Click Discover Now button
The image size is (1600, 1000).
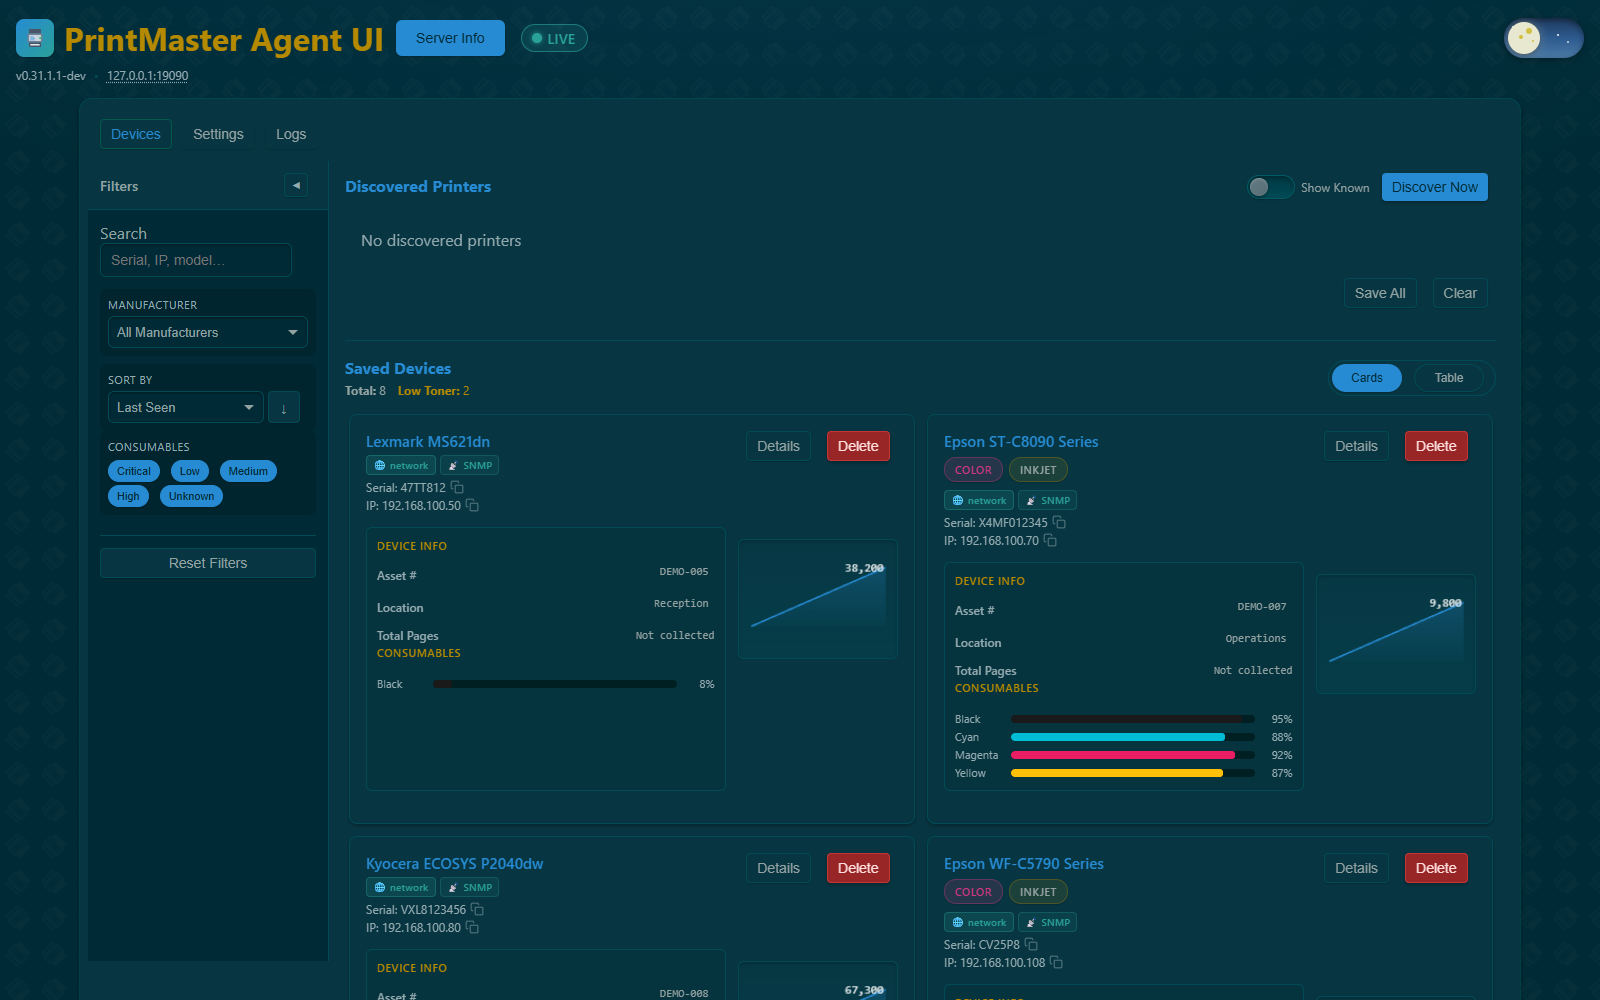coord(1435,187)
